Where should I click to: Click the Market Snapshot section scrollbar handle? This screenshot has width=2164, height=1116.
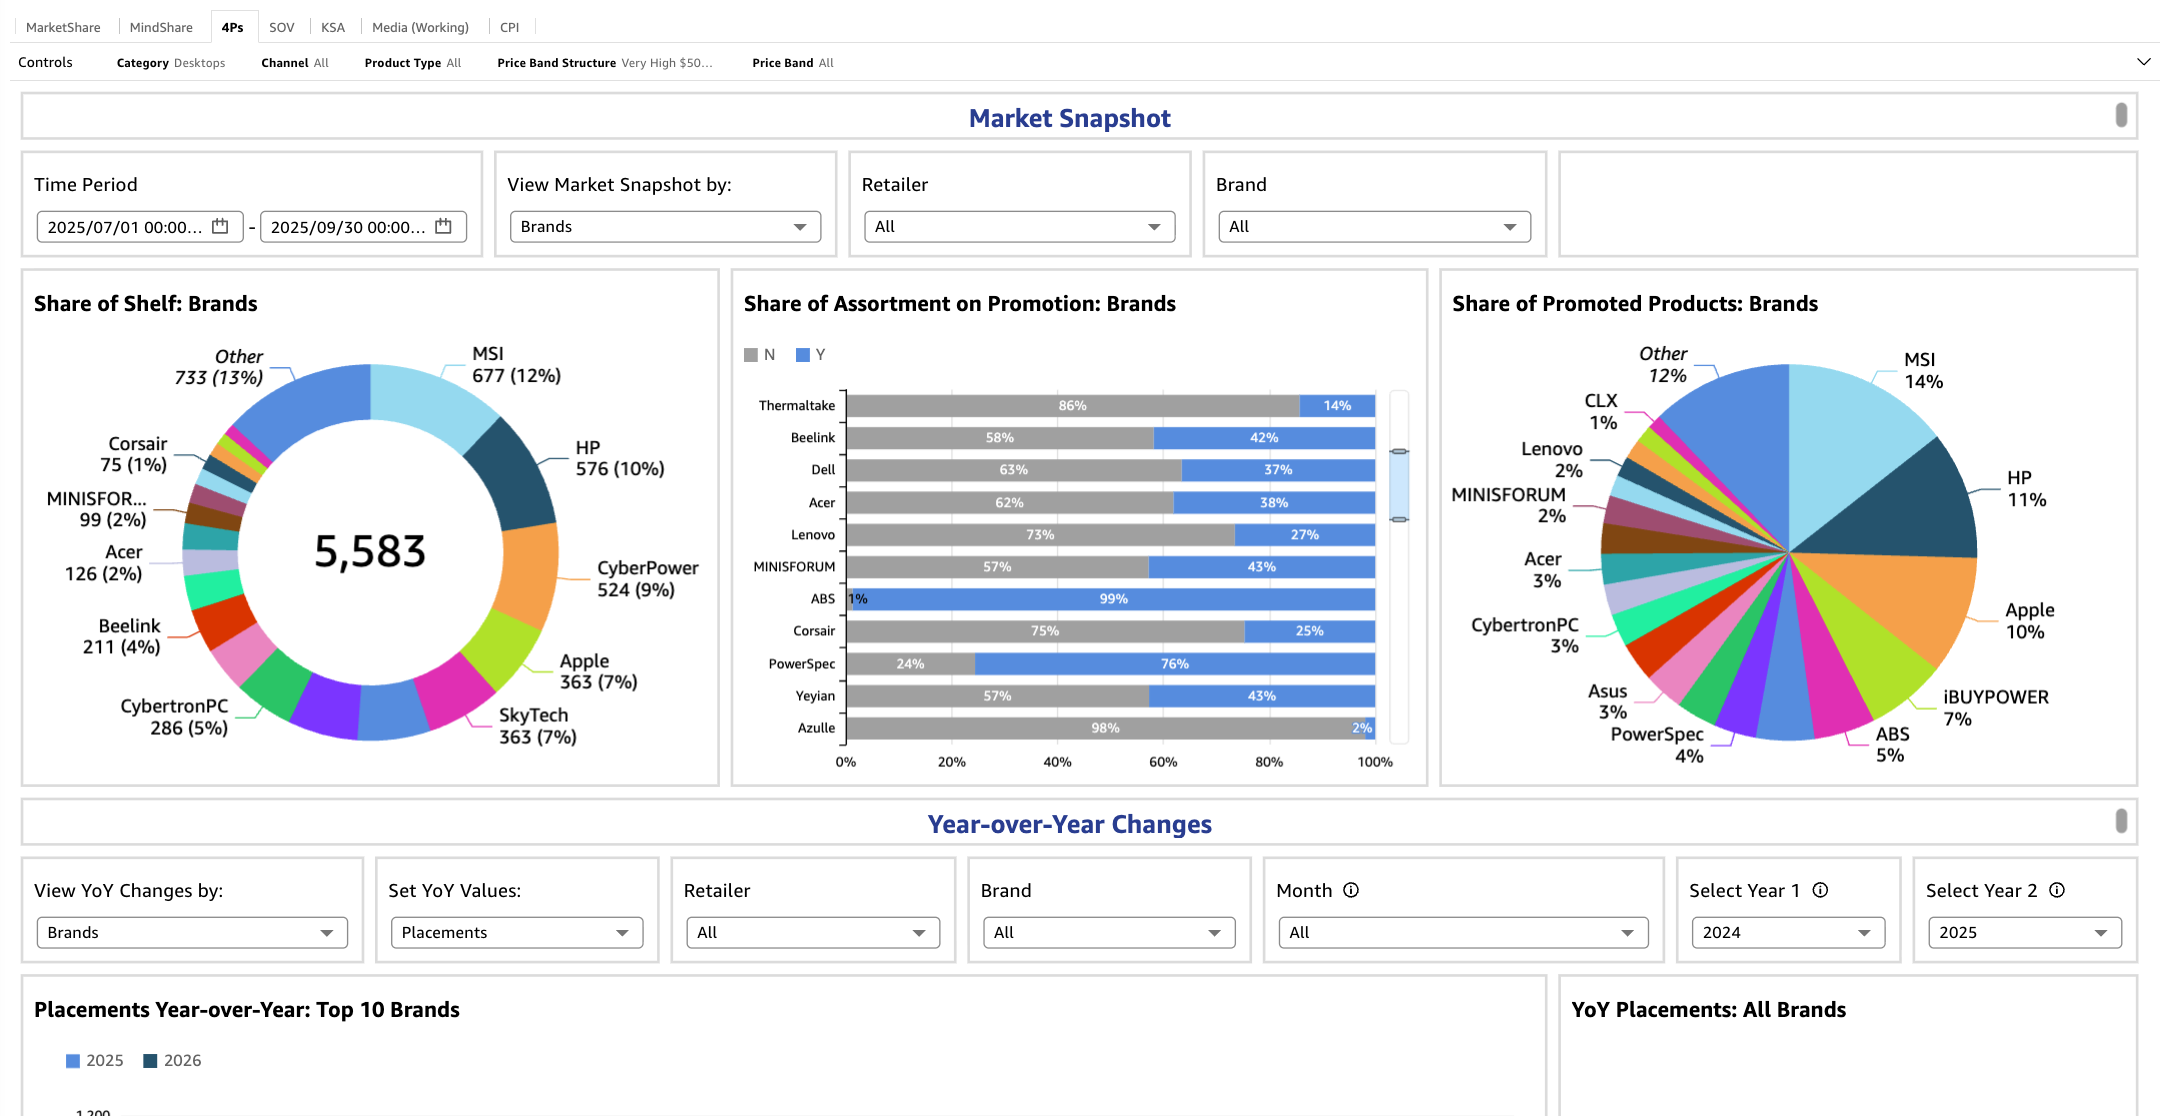[x=2121, y=115]
